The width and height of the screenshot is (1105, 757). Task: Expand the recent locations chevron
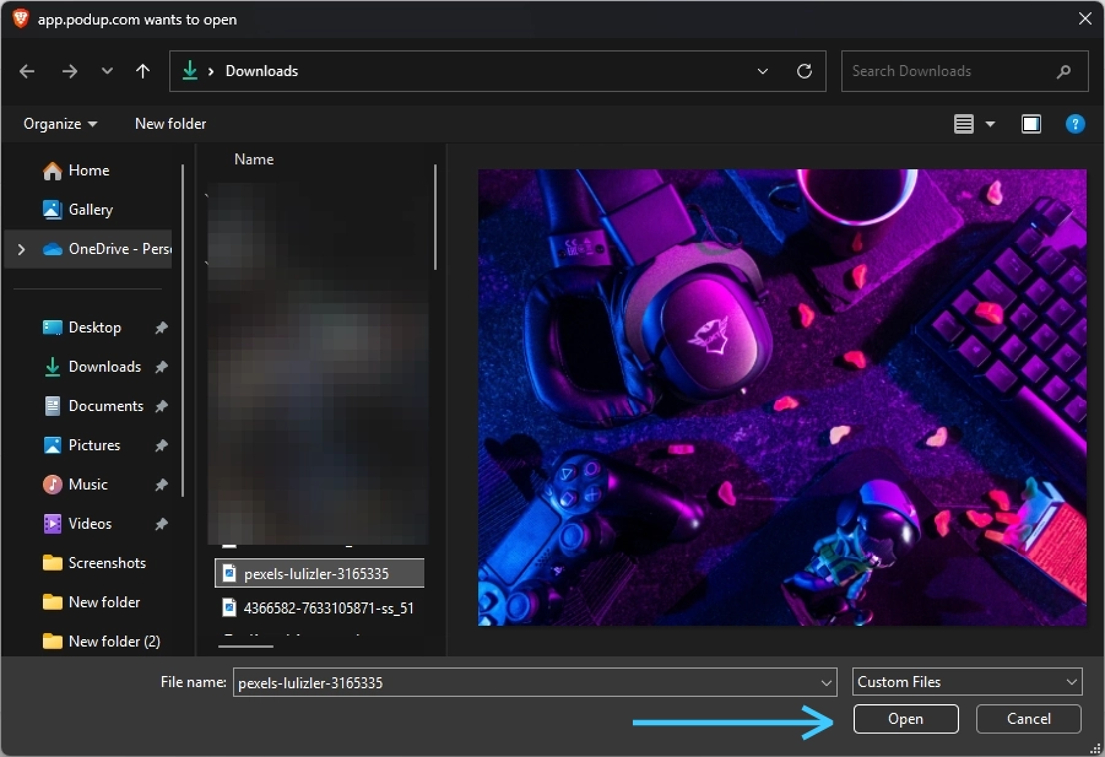click(x=107, y=71)
